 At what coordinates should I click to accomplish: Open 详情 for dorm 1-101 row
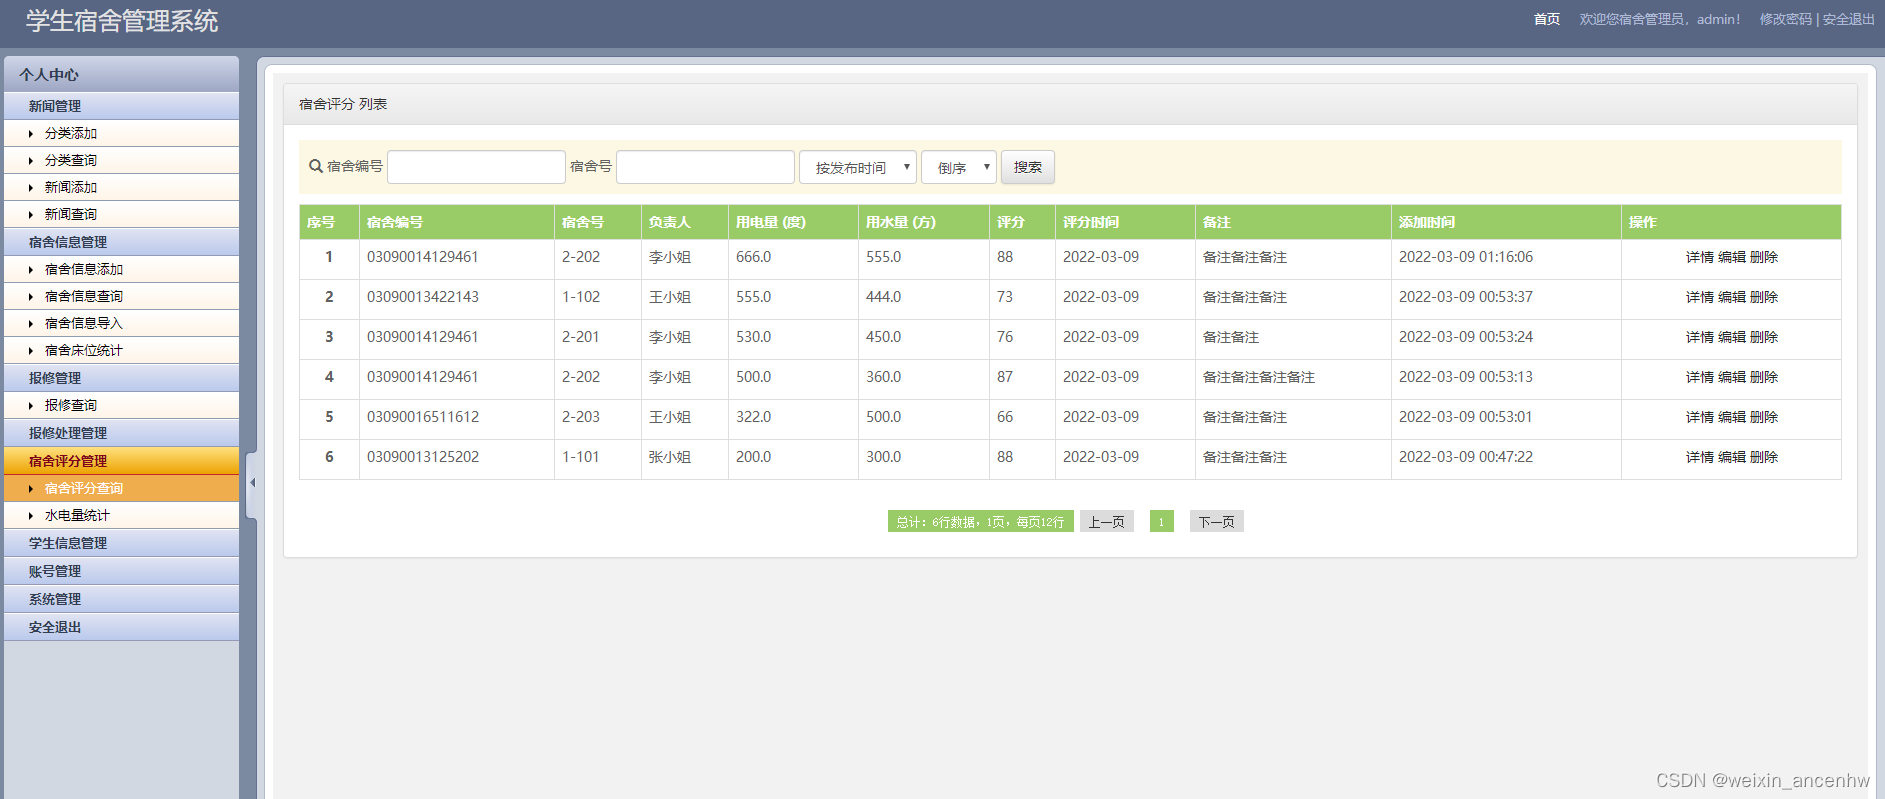pyautogui.click(x=1699, y=457)
